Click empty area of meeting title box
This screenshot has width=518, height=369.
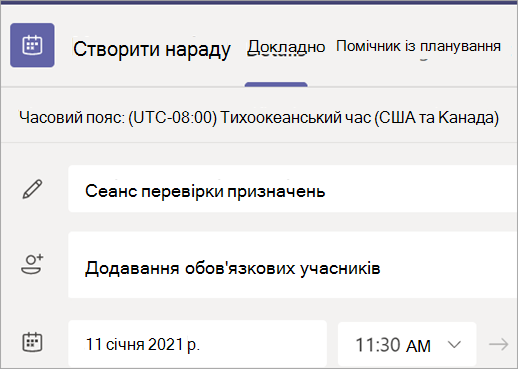[x=420, y=189]
